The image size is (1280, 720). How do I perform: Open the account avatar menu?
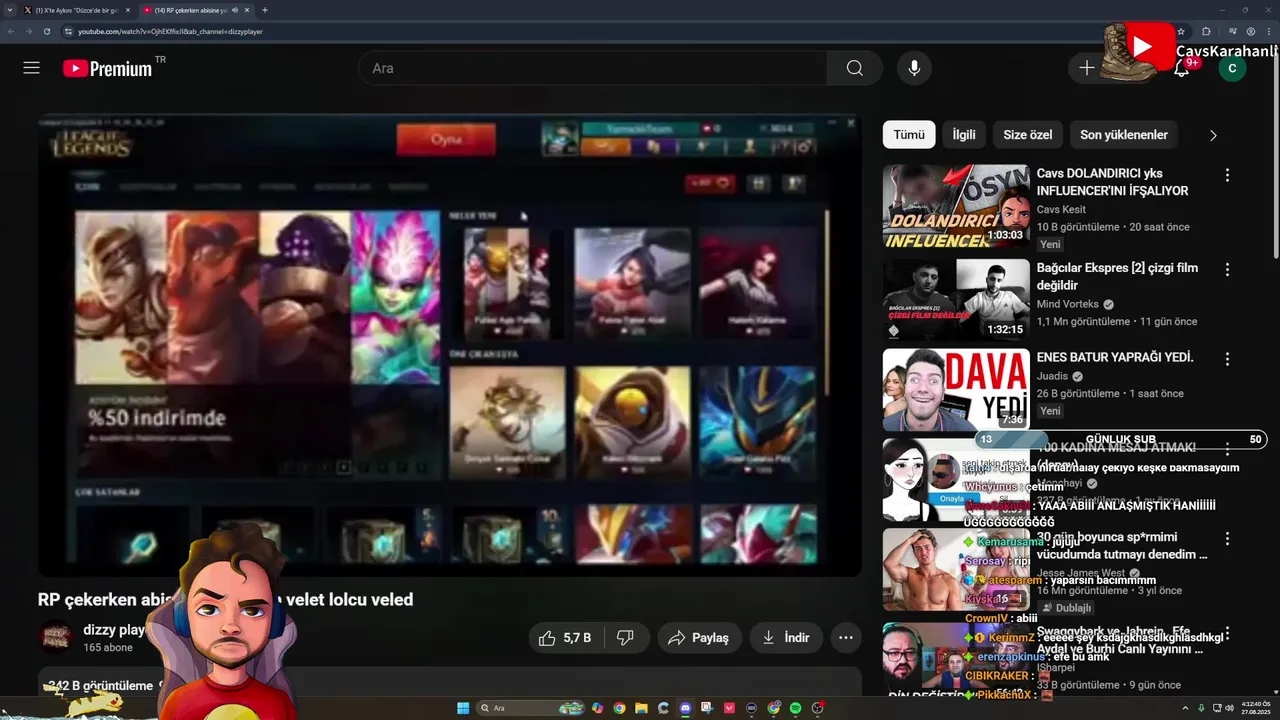pyautogui.click(x=1232, y=68)
